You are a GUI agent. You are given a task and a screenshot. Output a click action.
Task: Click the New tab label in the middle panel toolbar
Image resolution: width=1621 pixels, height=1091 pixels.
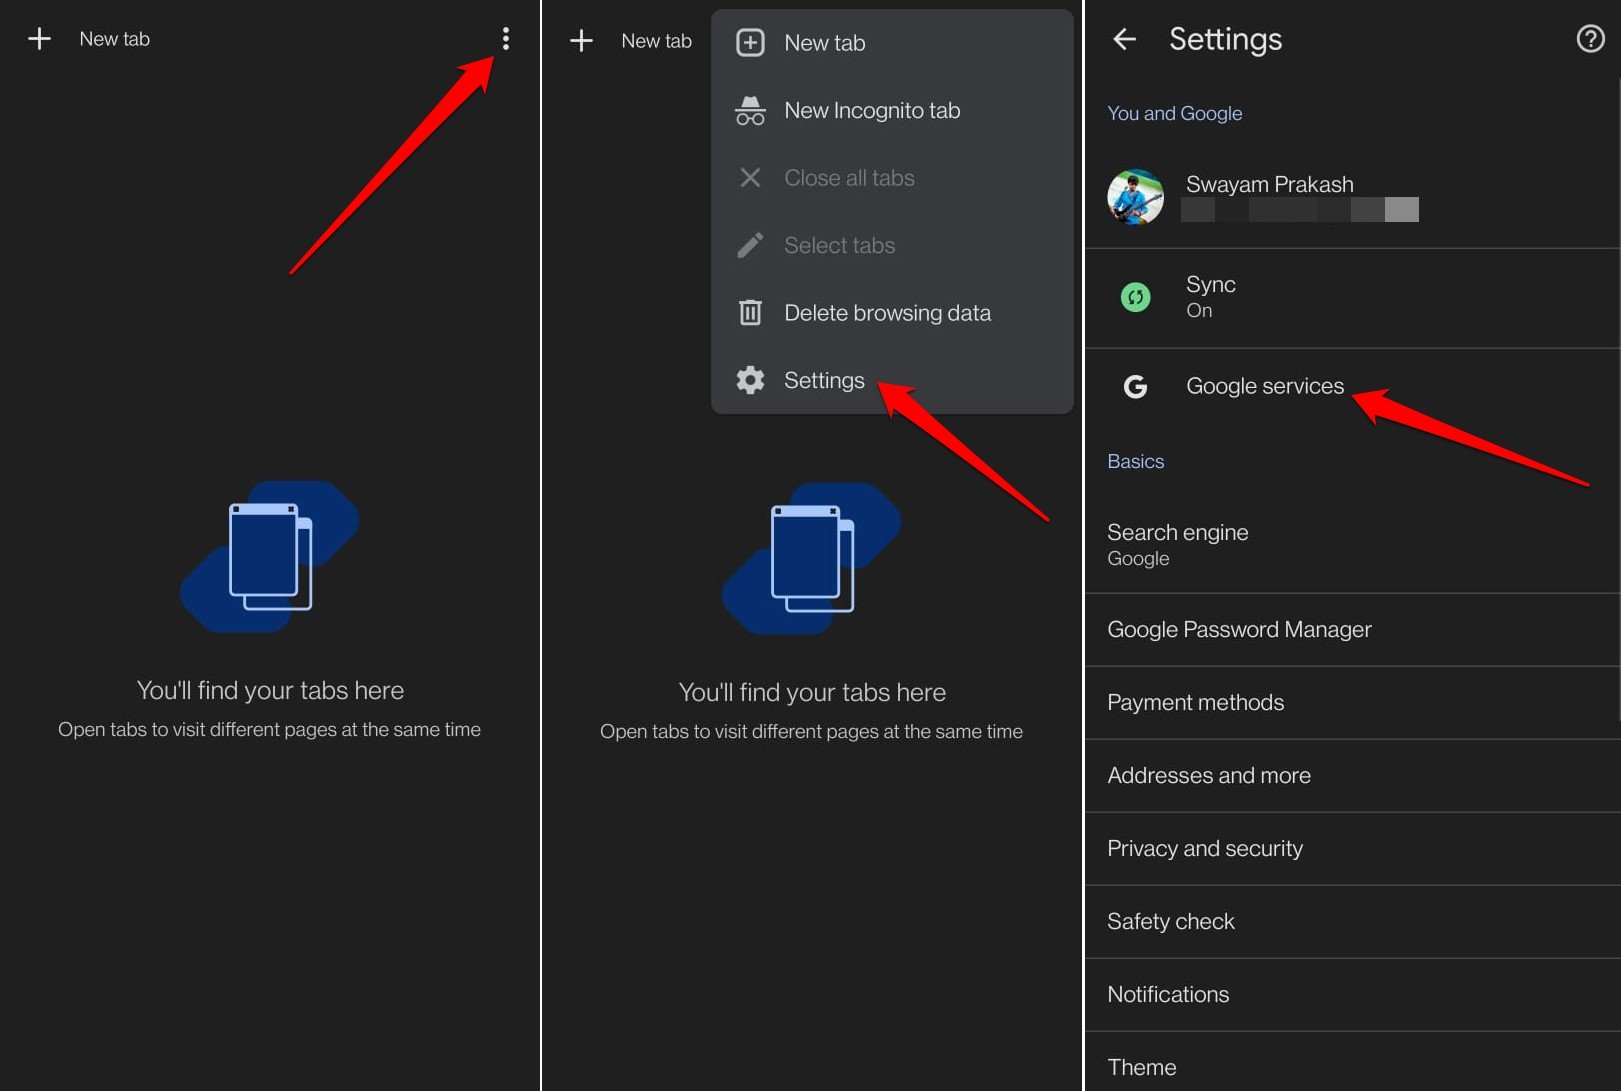pos(656,41)
